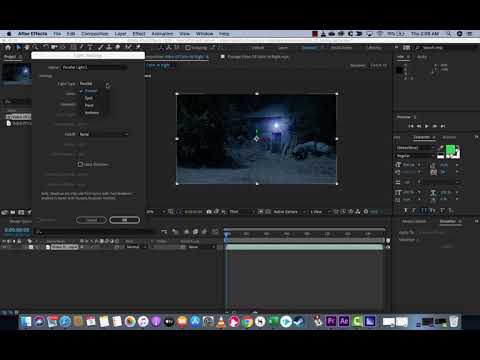Select the Roto Brush tool
This screenshot has width=480, height=360.
coord(128,47)
